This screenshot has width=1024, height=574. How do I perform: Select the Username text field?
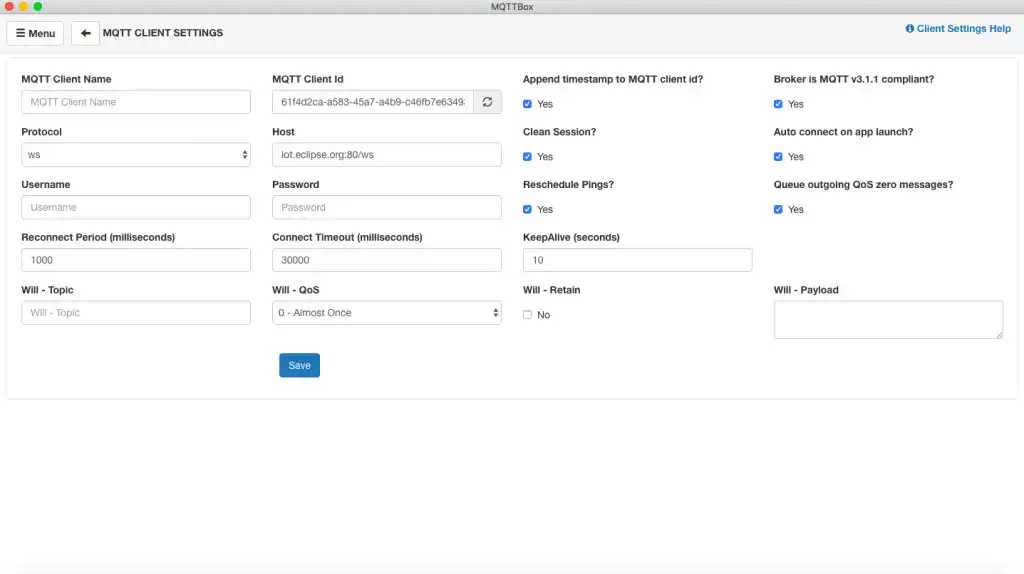click(135, 207)
